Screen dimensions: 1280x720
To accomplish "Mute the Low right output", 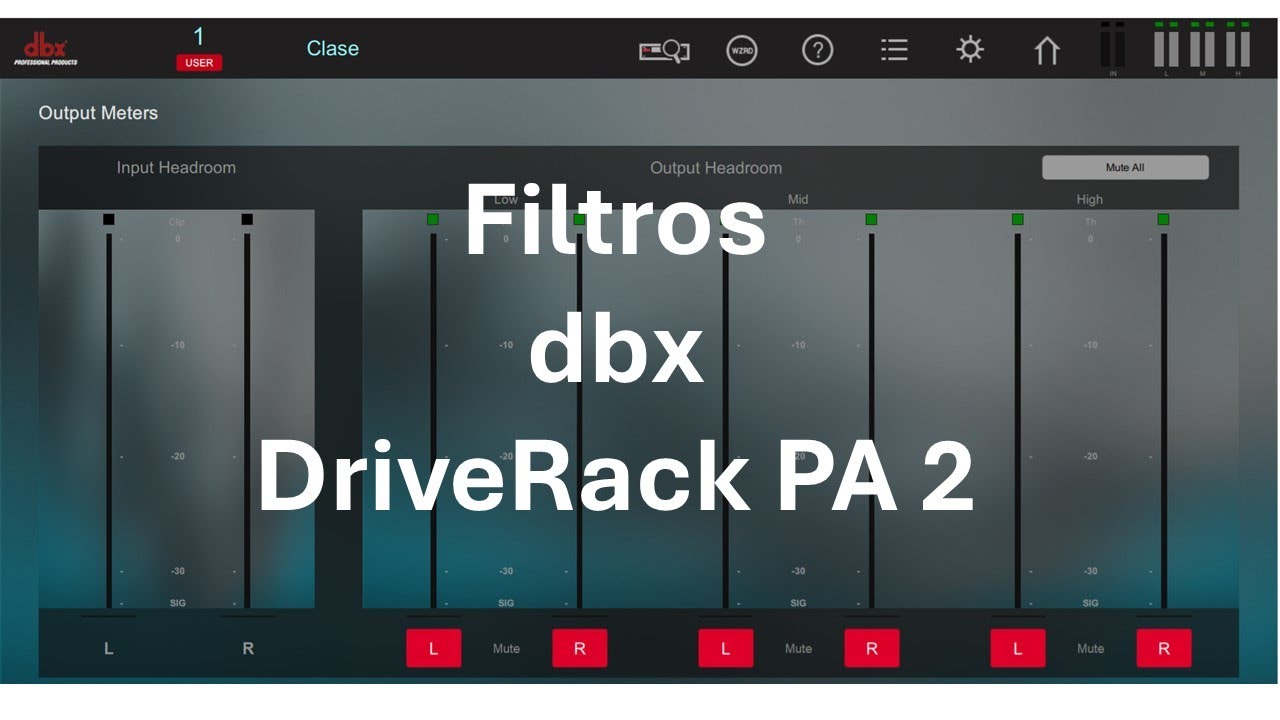I will 580,648.
